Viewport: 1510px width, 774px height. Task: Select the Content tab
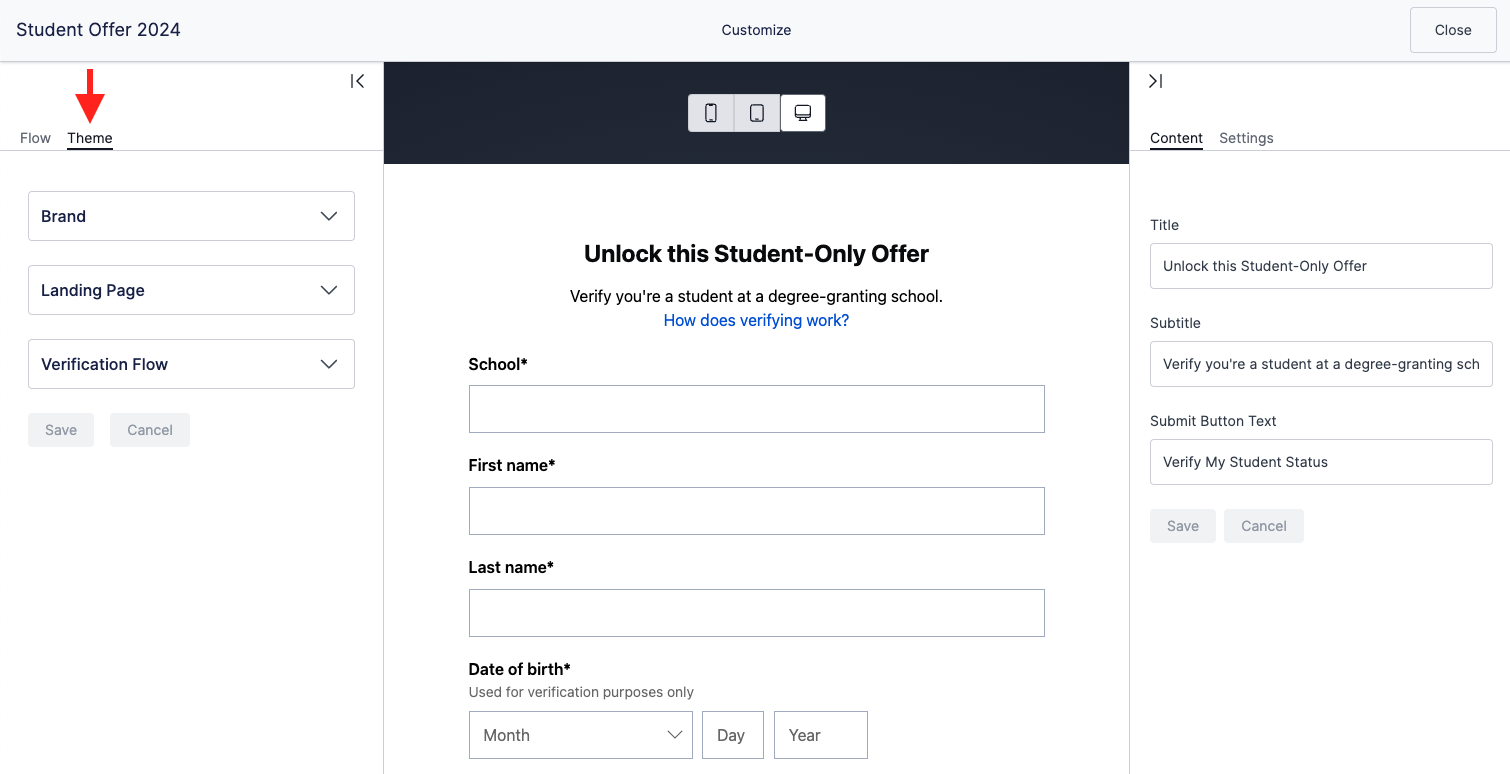[x=1176, y=138]
